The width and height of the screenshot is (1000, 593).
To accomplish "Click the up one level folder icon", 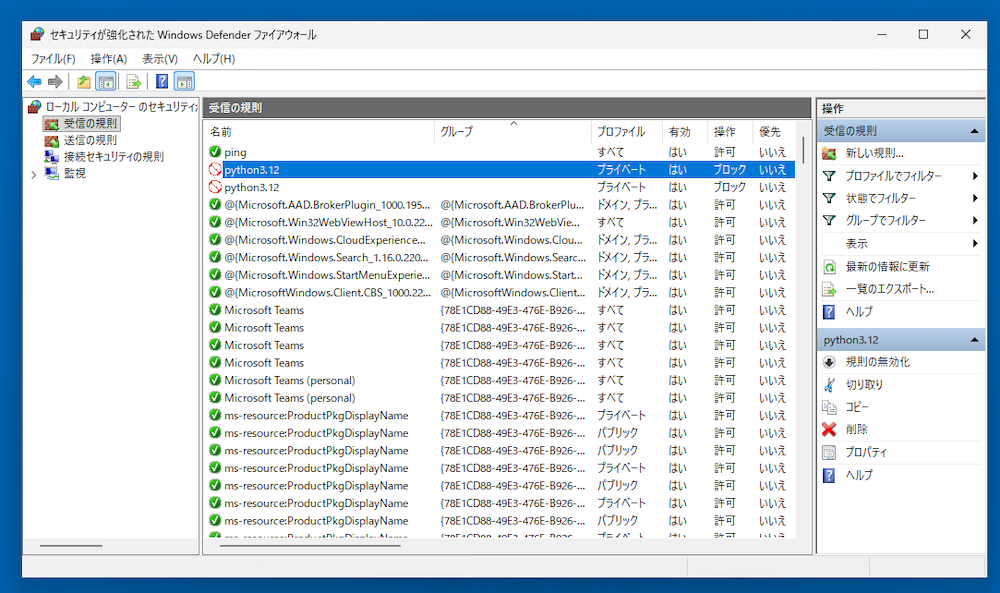I will click(x=84, y=82).
